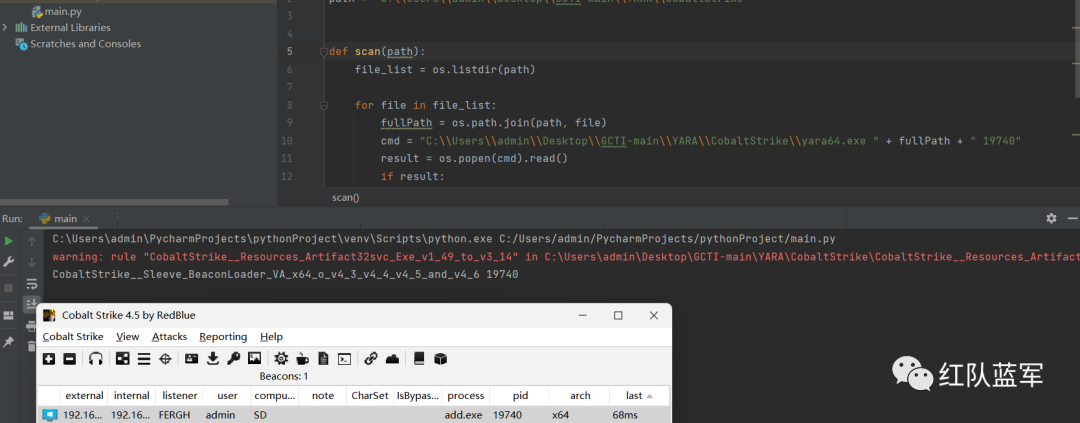This screenshot has width=1080, height=423.
Task: Switch to session table view icon
Action: pos(143,358)
